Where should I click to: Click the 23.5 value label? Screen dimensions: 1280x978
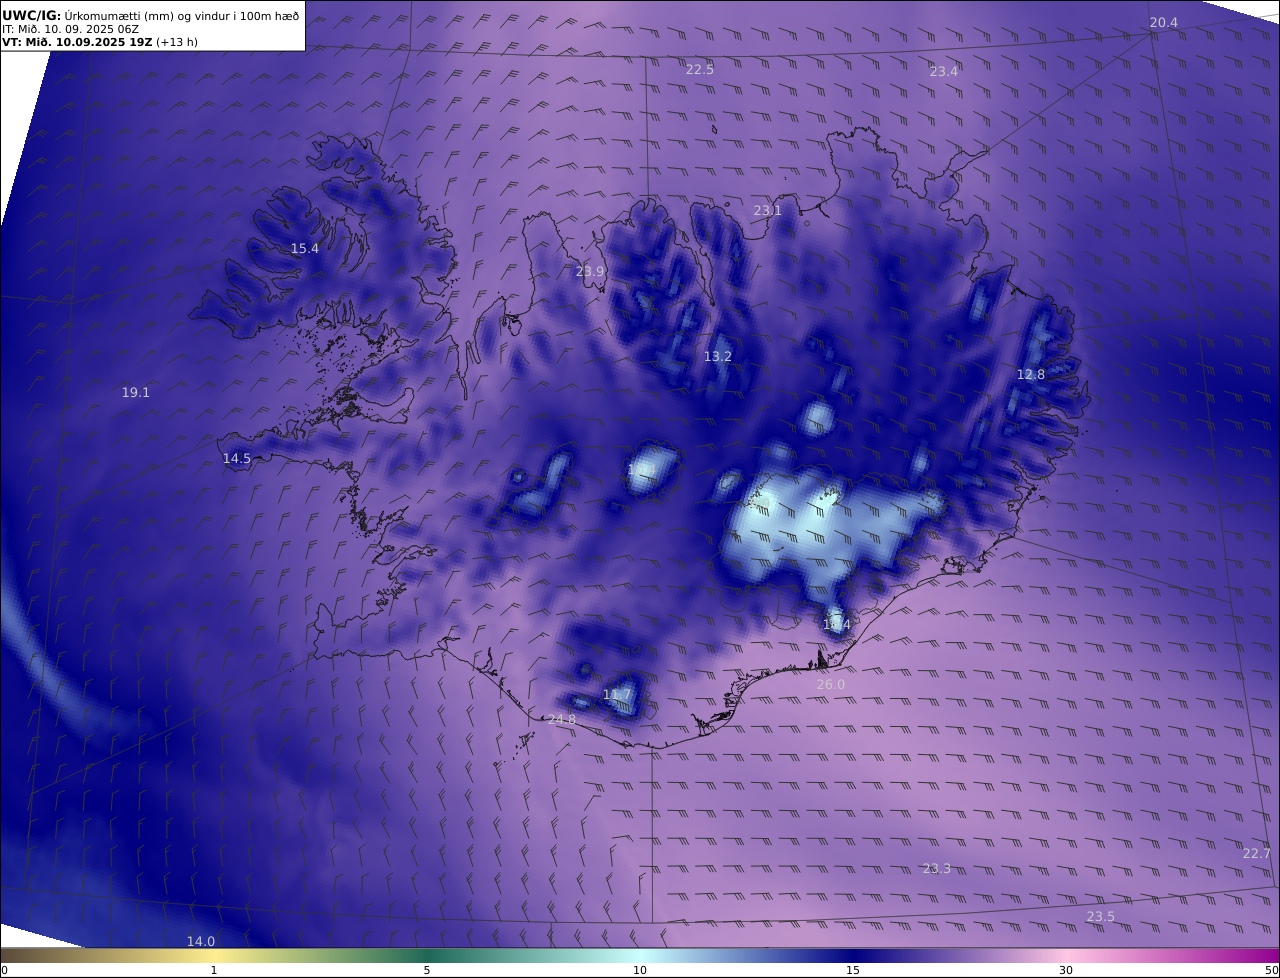(x=1101, y=917)
